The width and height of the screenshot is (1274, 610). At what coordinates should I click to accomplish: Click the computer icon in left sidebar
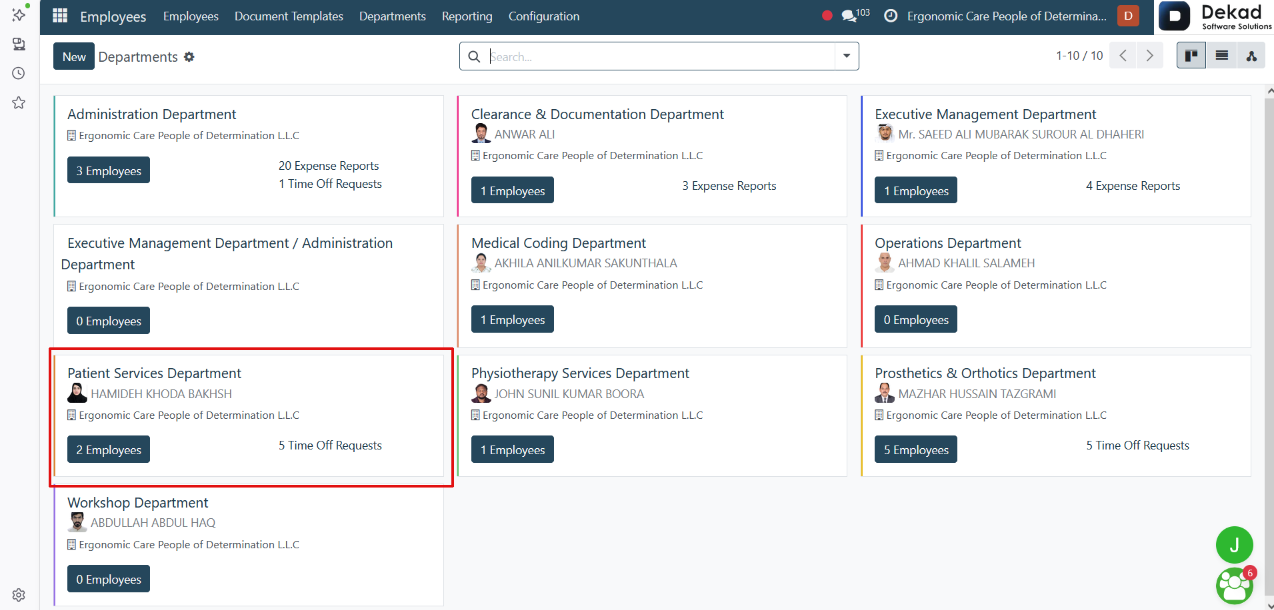tap(18, 44)
